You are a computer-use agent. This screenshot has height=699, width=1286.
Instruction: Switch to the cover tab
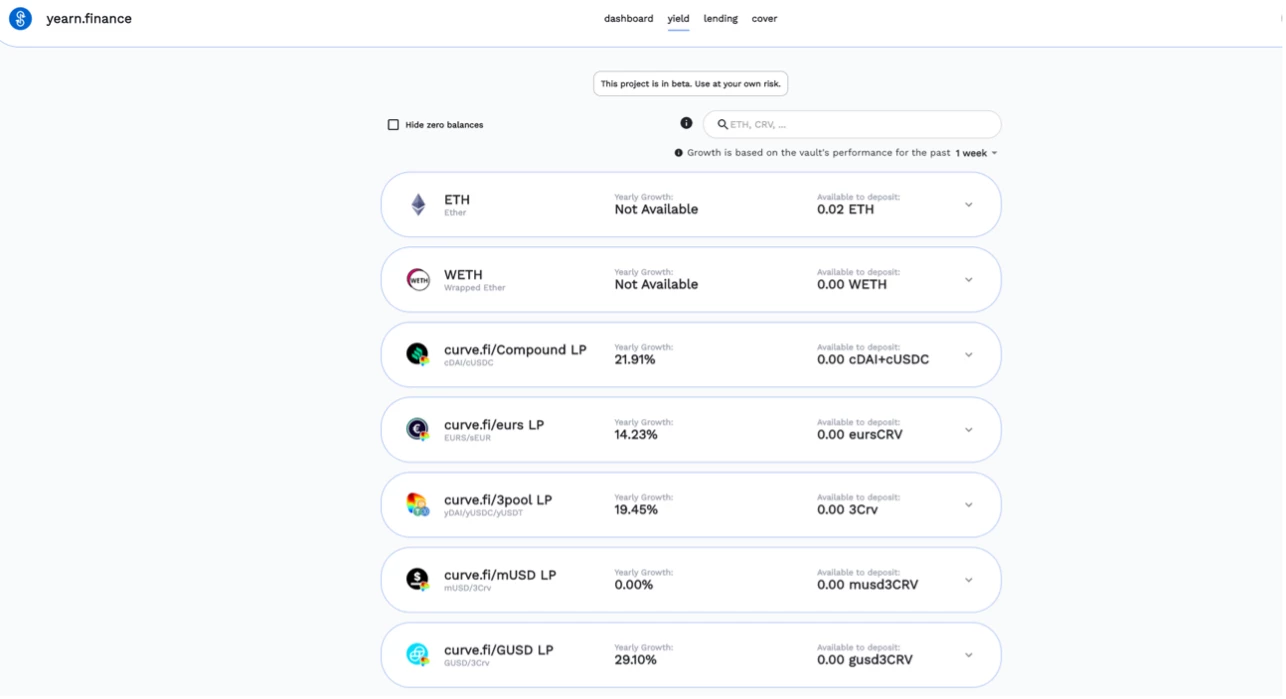764,19
